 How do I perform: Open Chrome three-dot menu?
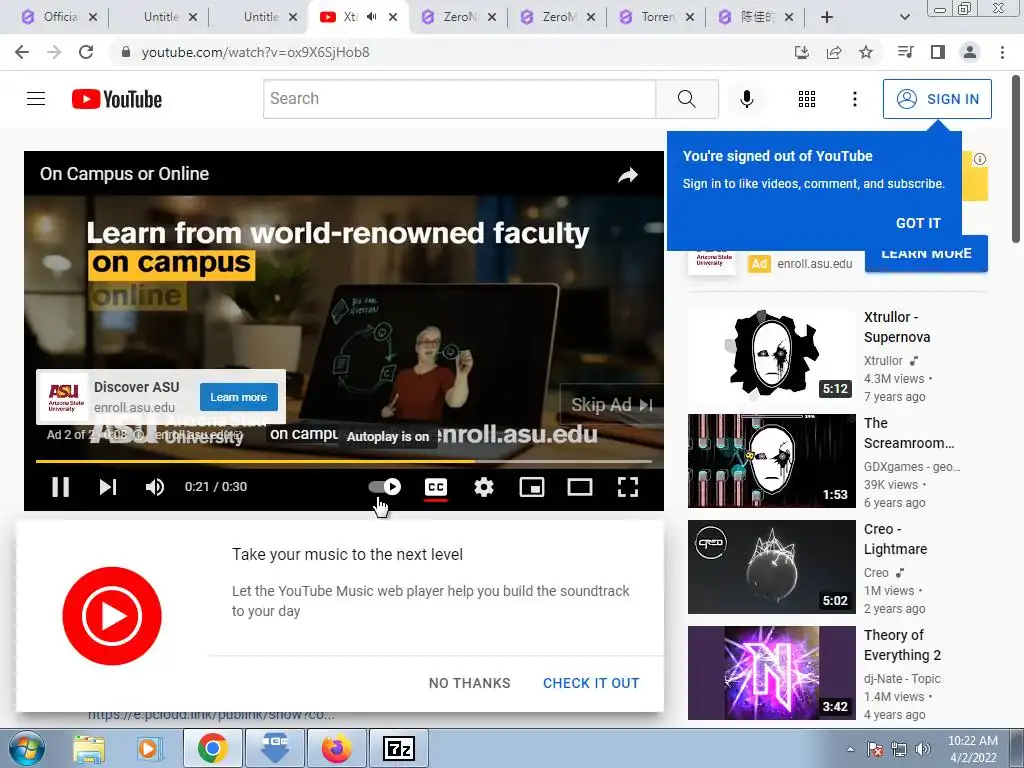pyautogui.click(x=1002, y=52)
